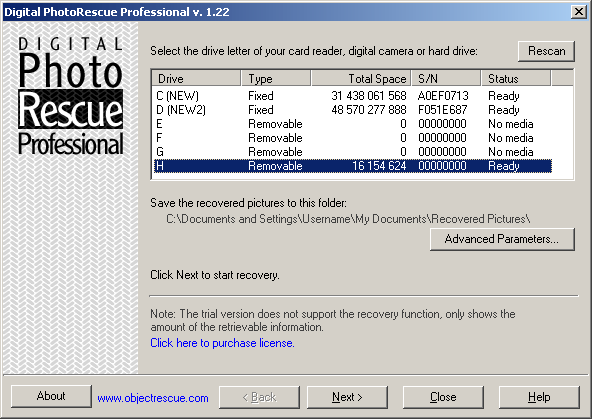592x419 pixels.
Task: Sort list by Drive column header
Action: [x=196, y=79]
